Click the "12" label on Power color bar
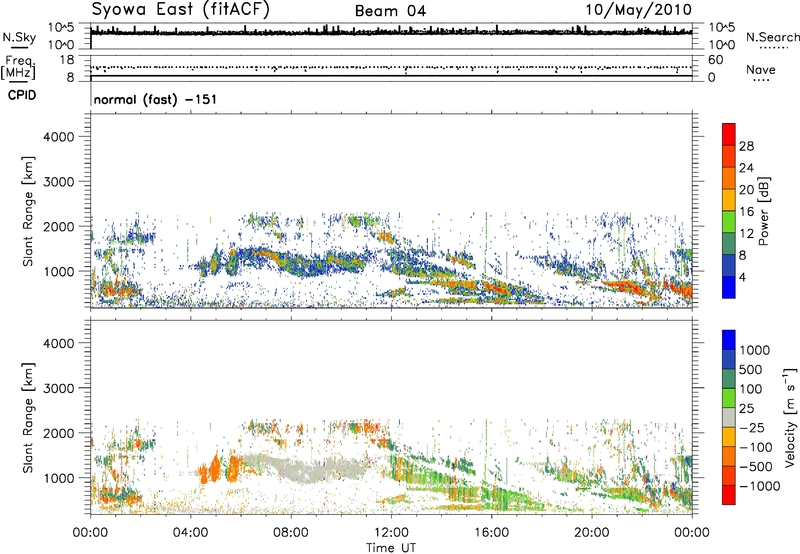This screenshot has width=800, height=554. coord(746,234)
